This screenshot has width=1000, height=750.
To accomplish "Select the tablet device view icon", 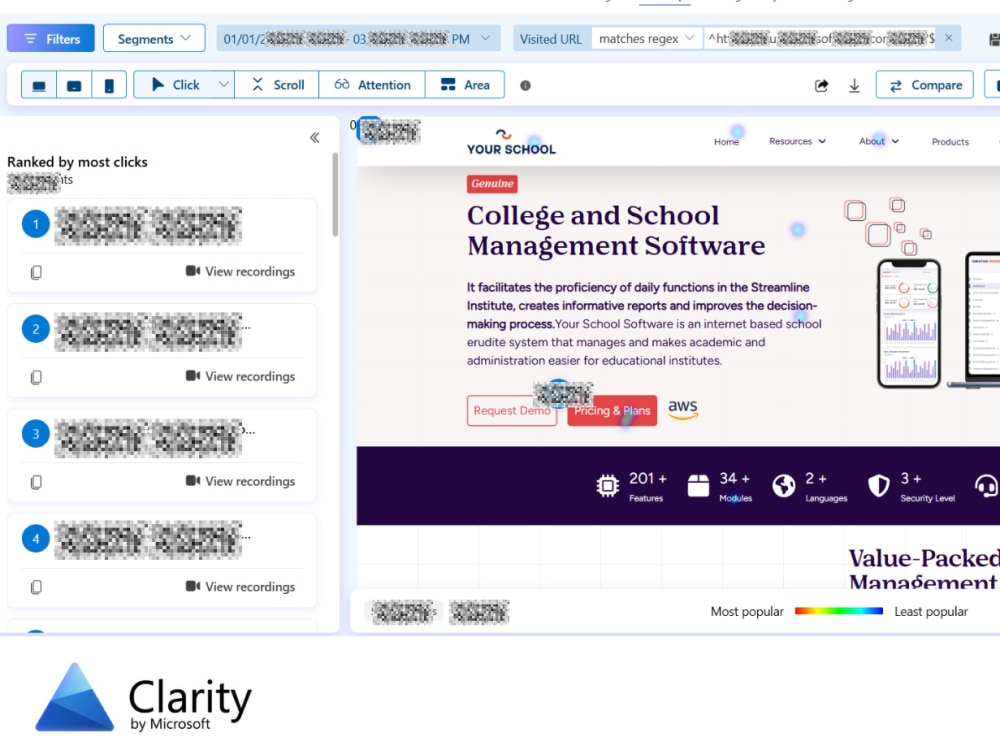I will tap(74, 85).
